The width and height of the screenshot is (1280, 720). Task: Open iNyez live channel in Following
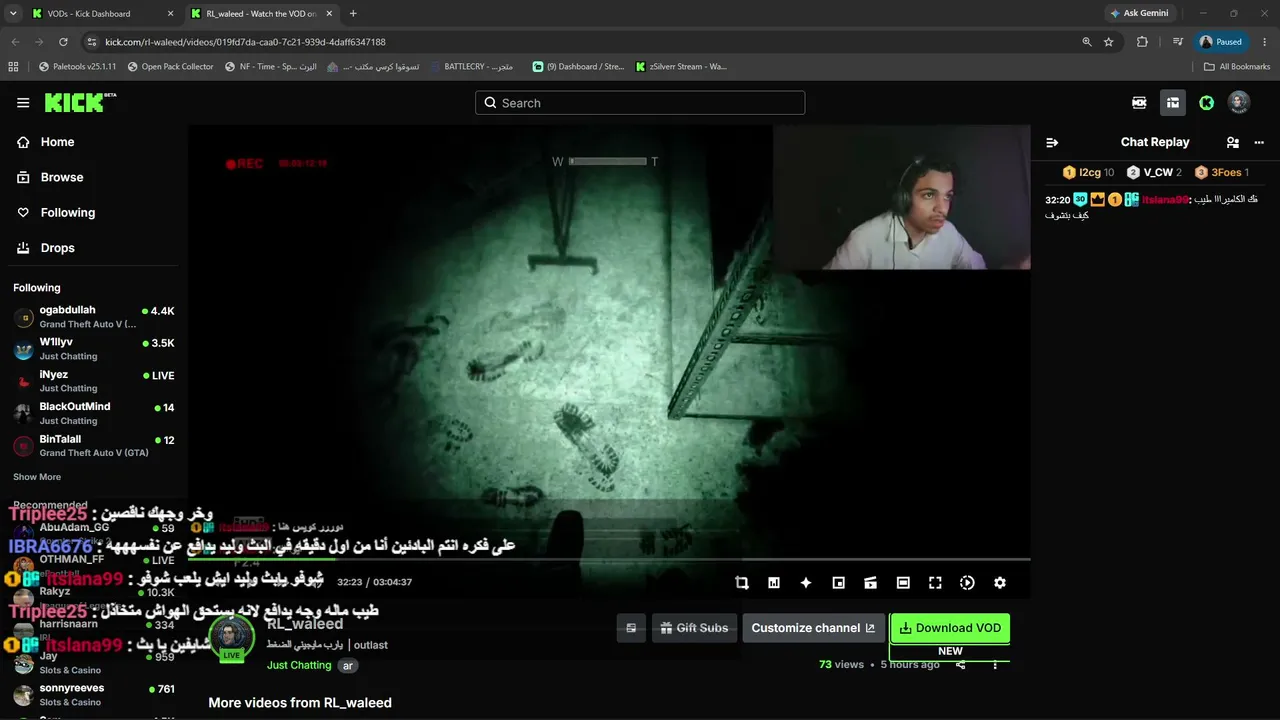click(94, 381)
